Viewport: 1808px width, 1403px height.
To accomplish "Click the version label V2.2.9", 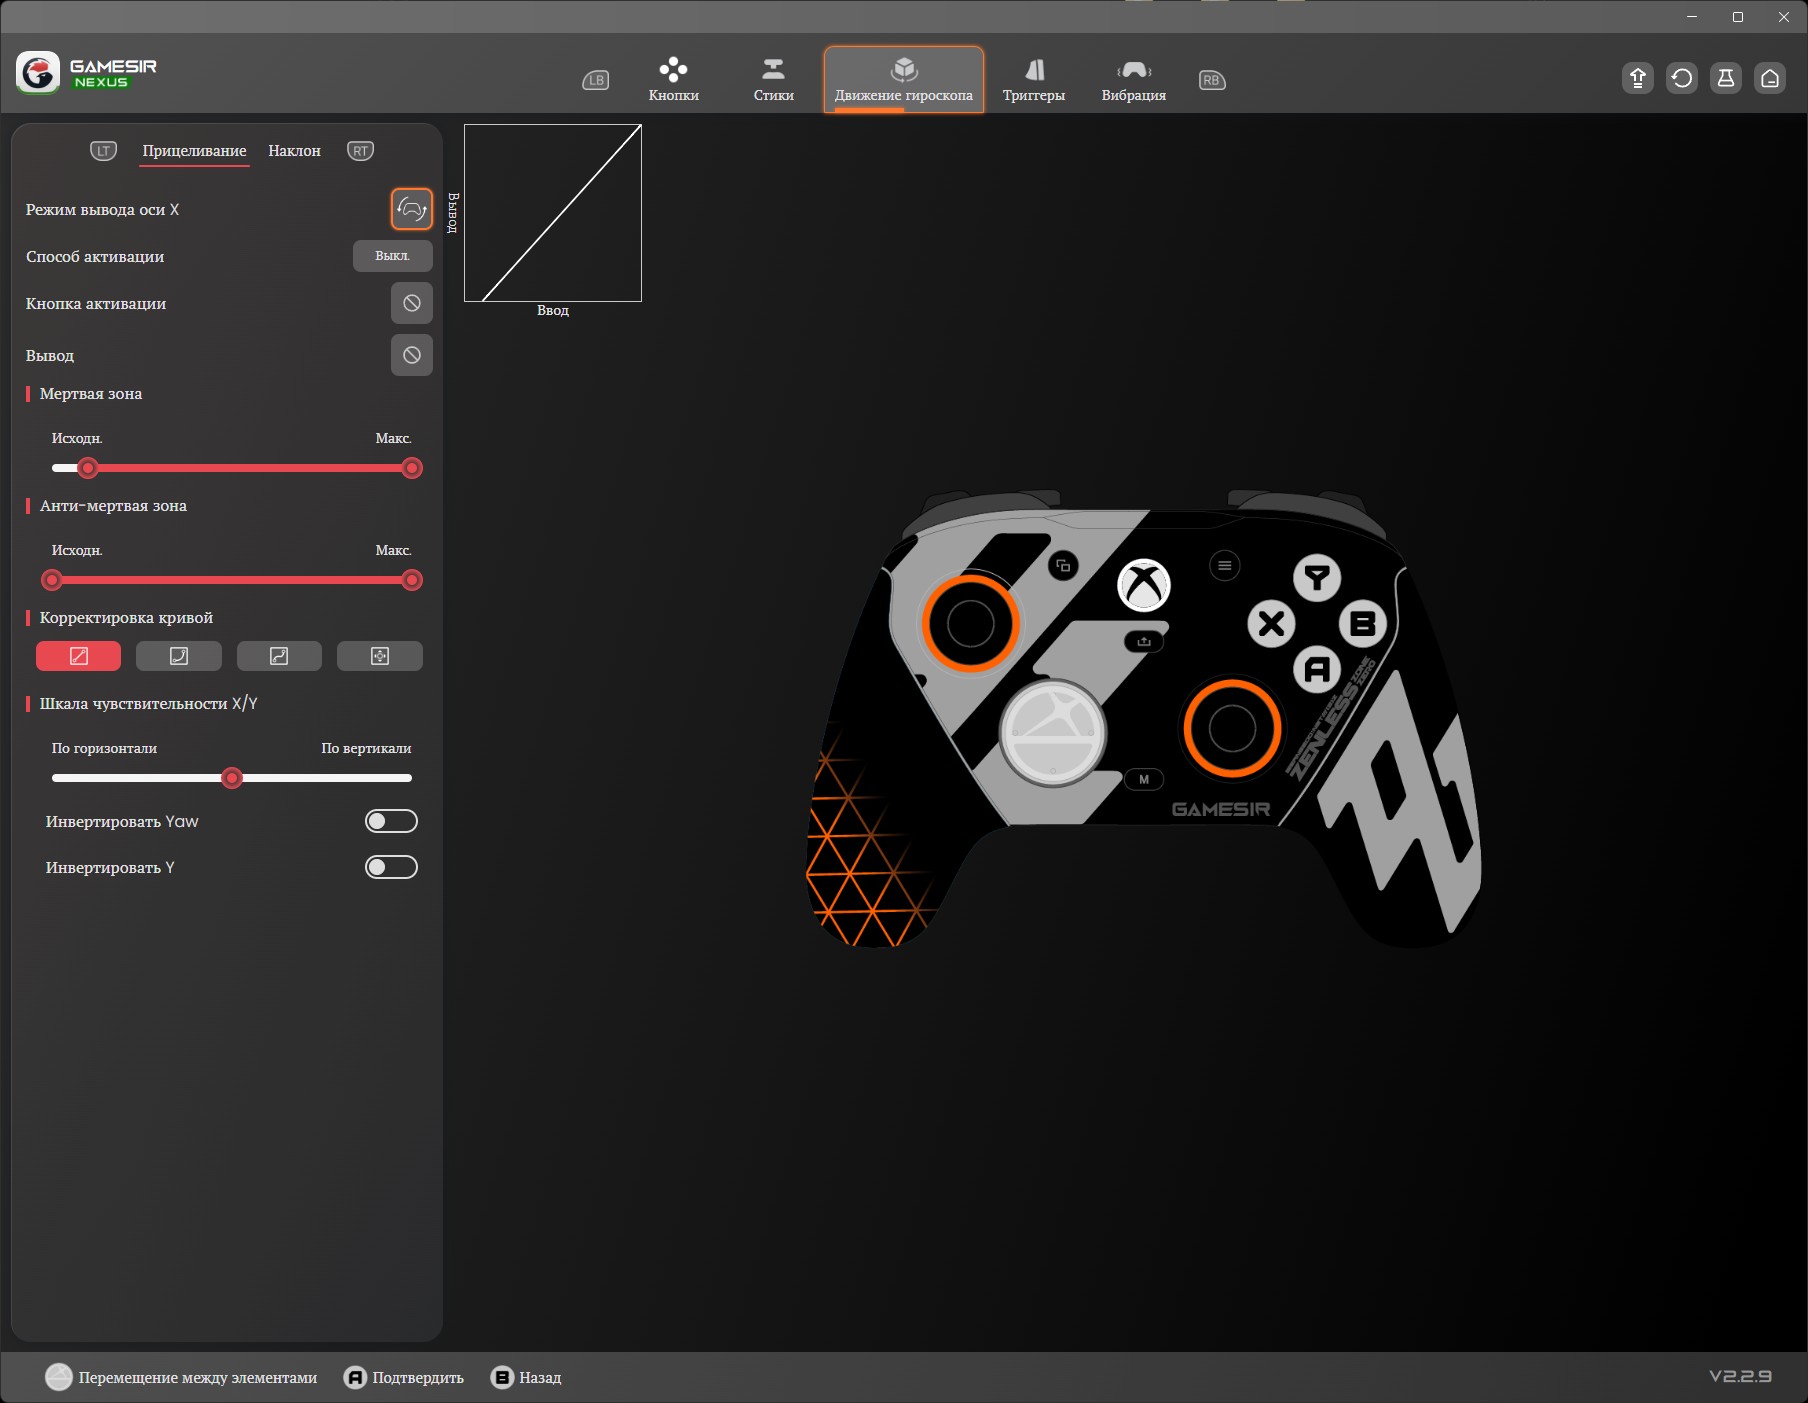I will (1740, 1377).
